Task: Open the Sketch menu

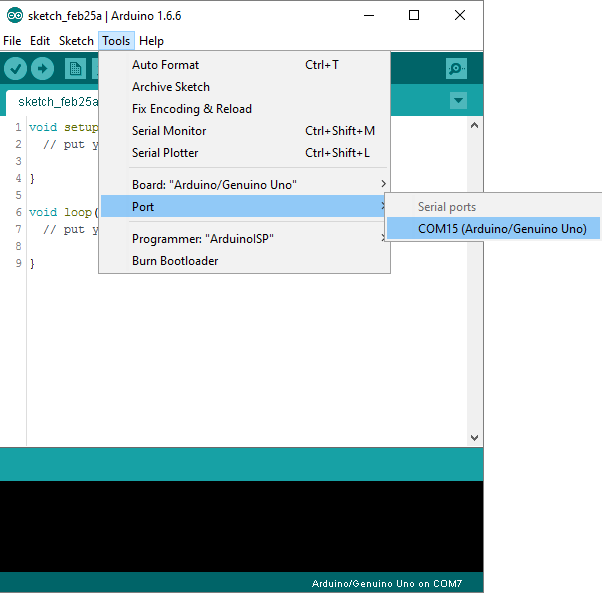Action: [76, 41]
